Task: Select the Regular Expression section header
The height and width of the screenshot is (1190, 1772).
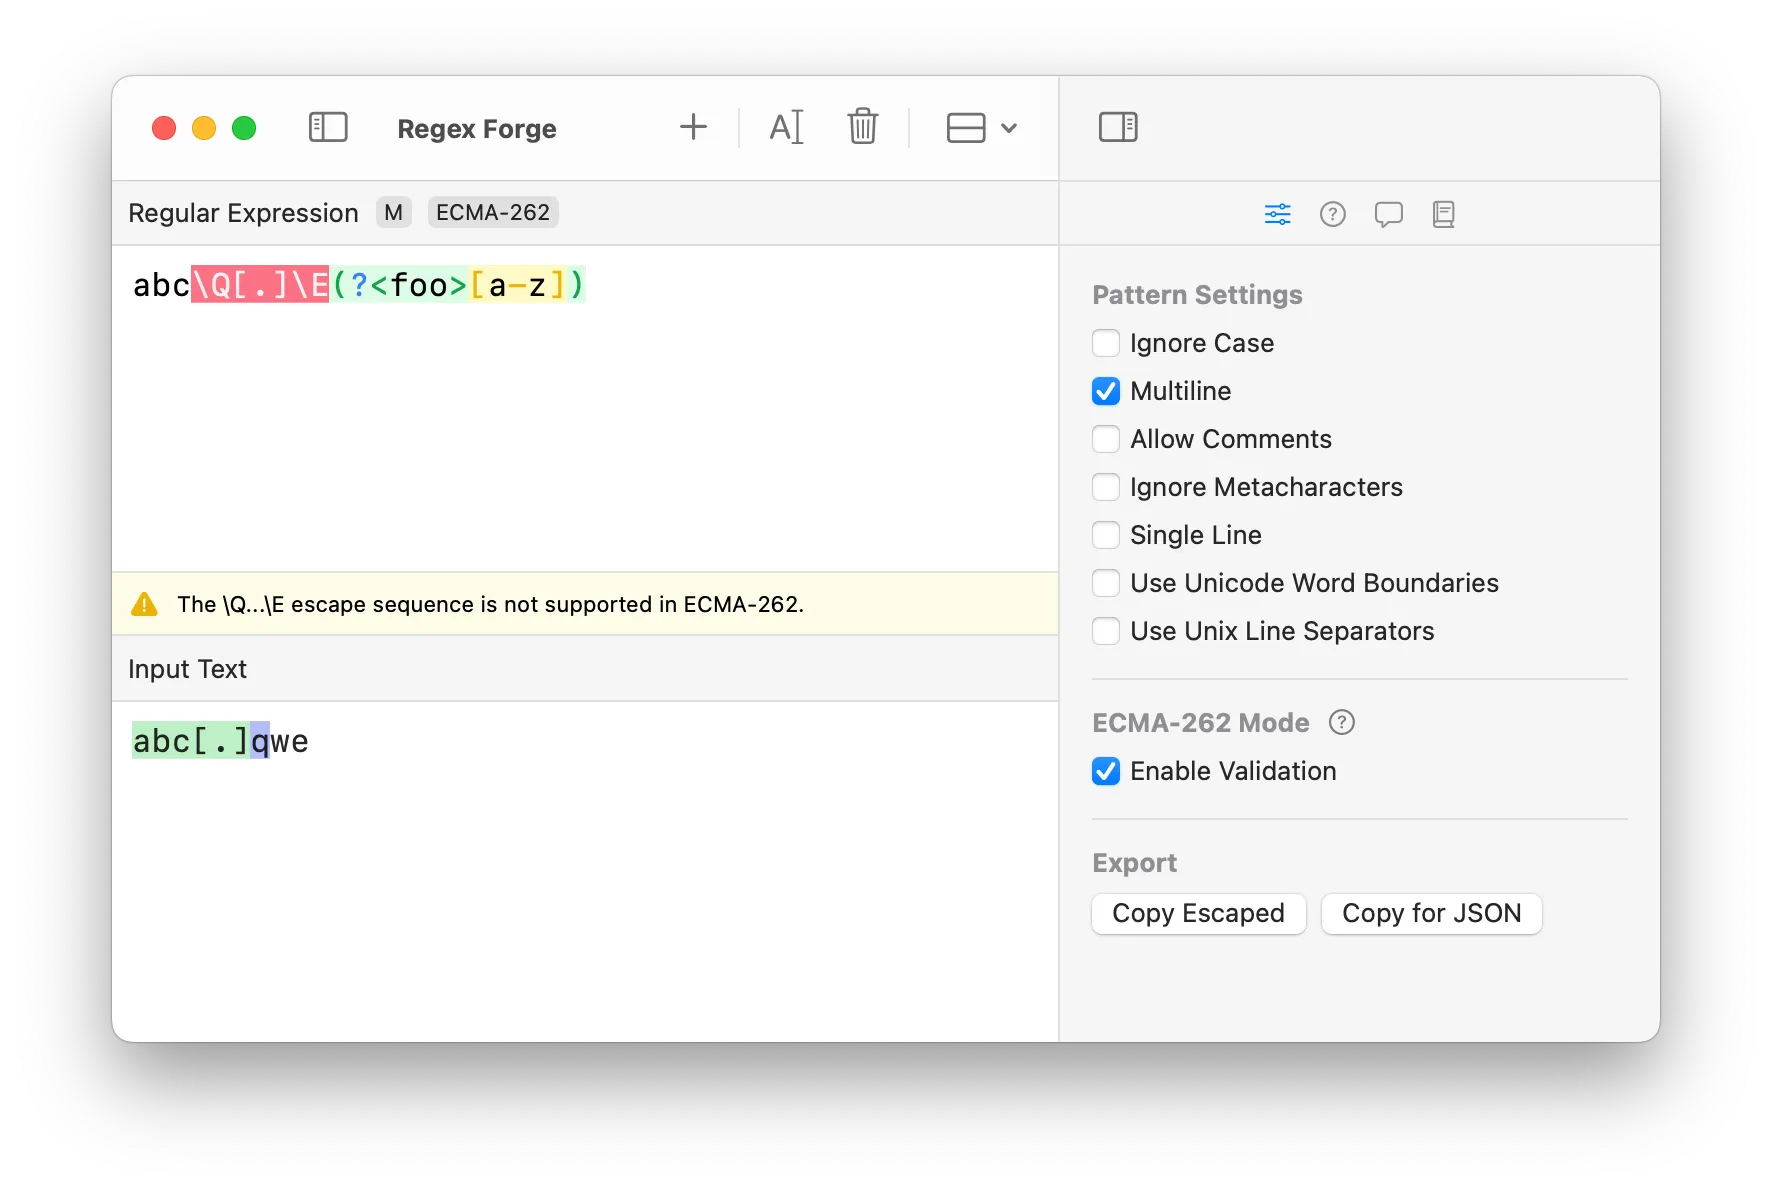Action: coord(242,213)
